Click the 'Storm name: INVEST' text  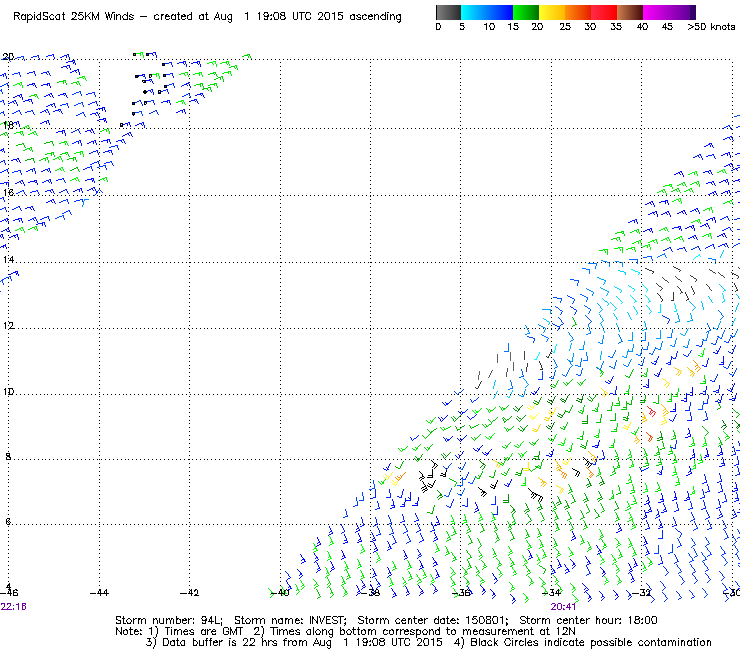point(290,620)
